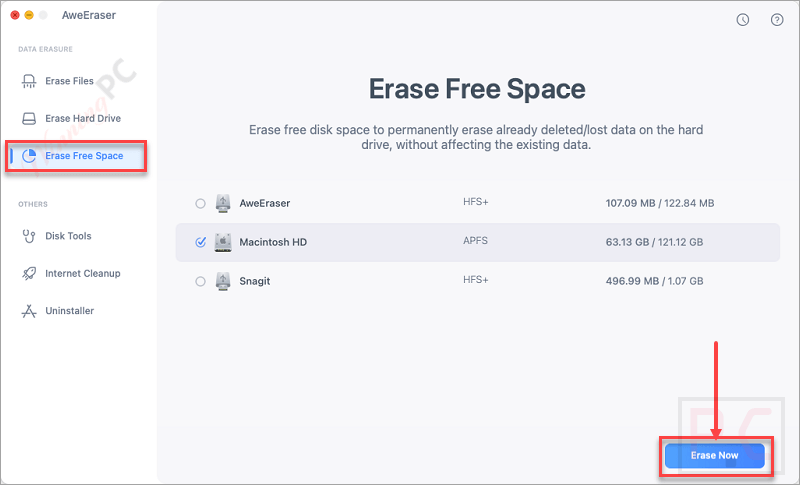Open the Erase Files section label
800x485 pixels.
69,81
